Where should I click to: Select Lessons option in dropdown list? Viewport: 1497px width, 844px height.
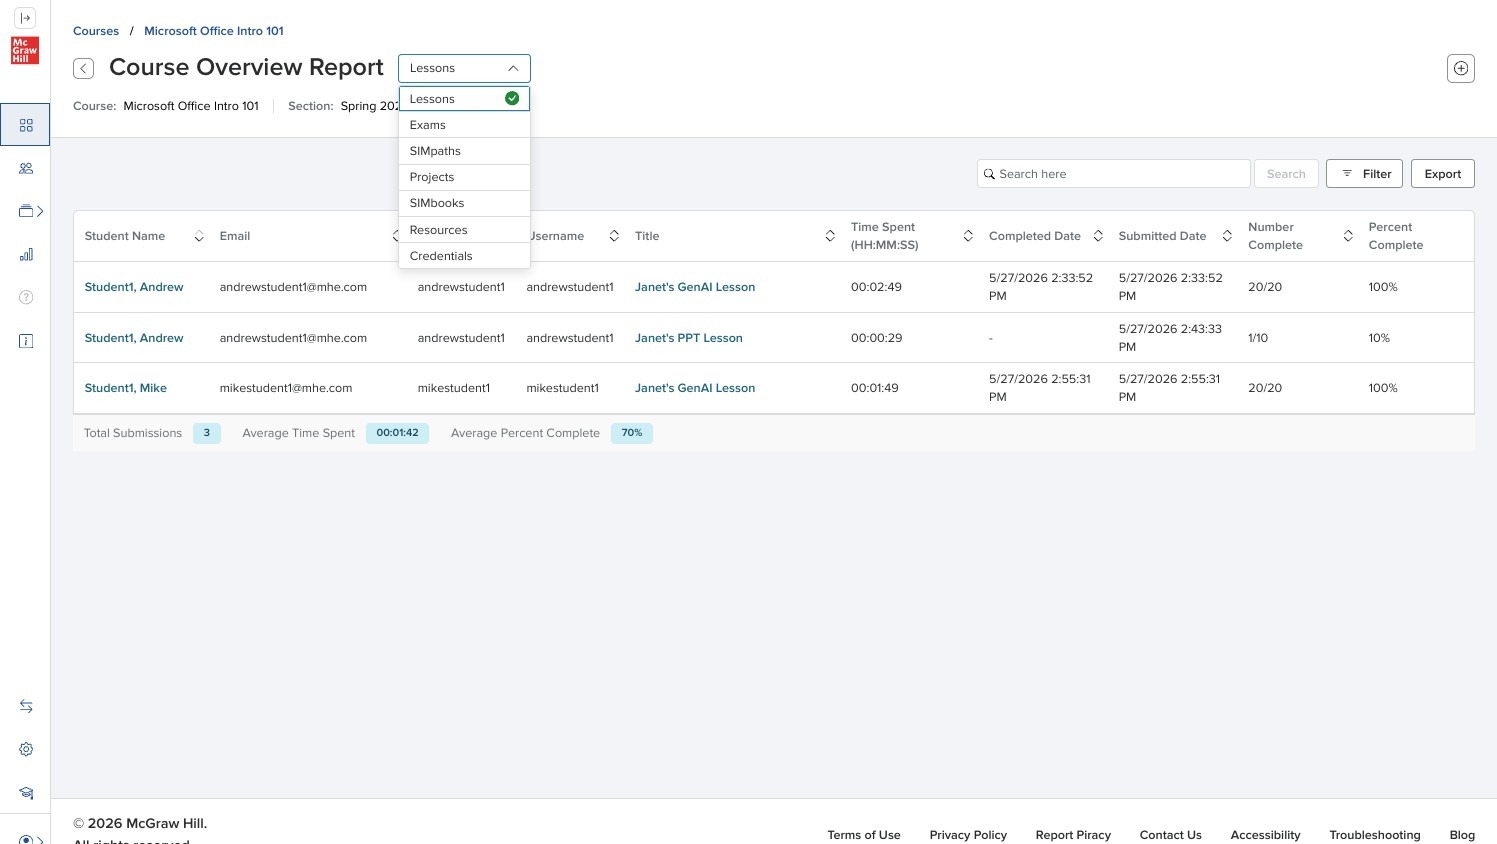coord(464,99)
